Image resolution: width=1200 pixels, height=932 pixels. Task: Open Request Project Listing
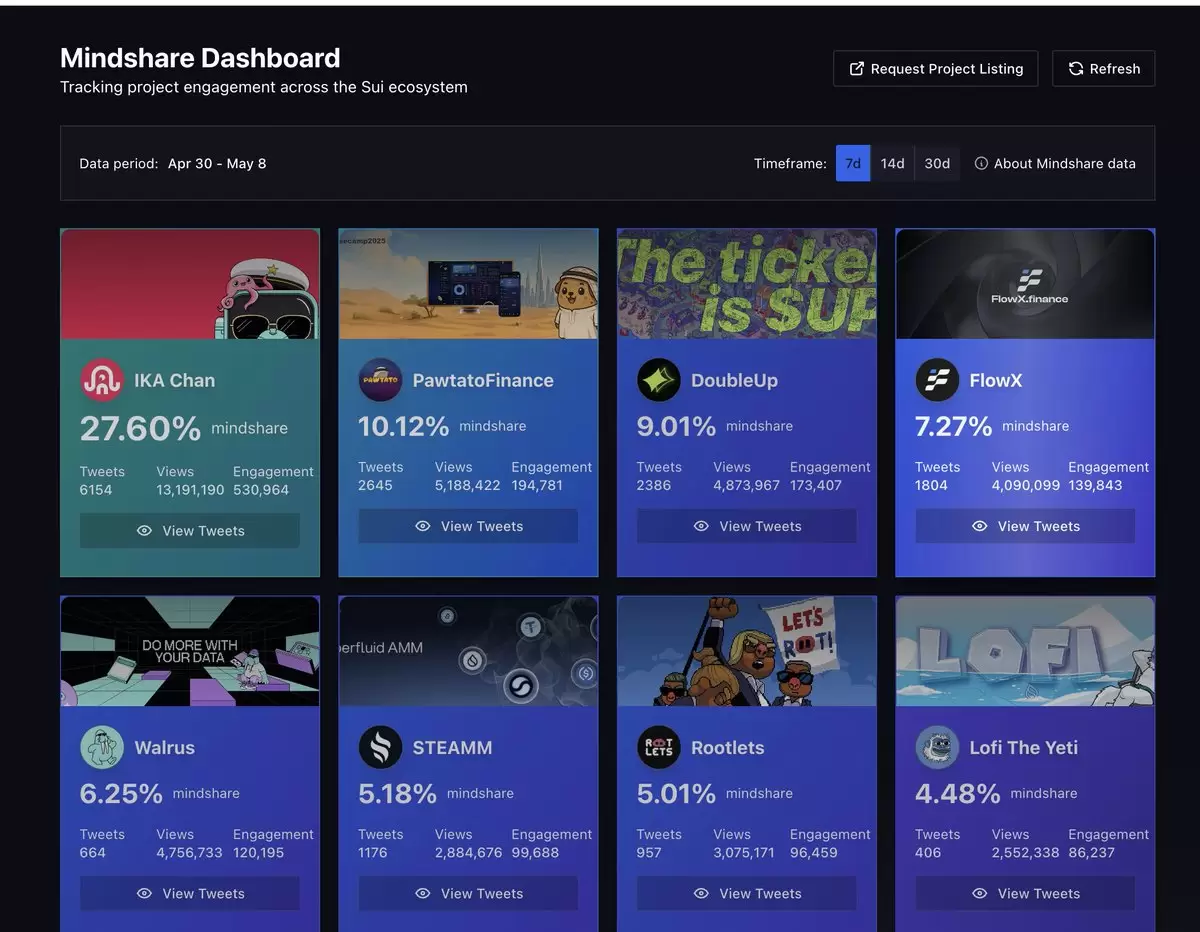pos(936,69)
